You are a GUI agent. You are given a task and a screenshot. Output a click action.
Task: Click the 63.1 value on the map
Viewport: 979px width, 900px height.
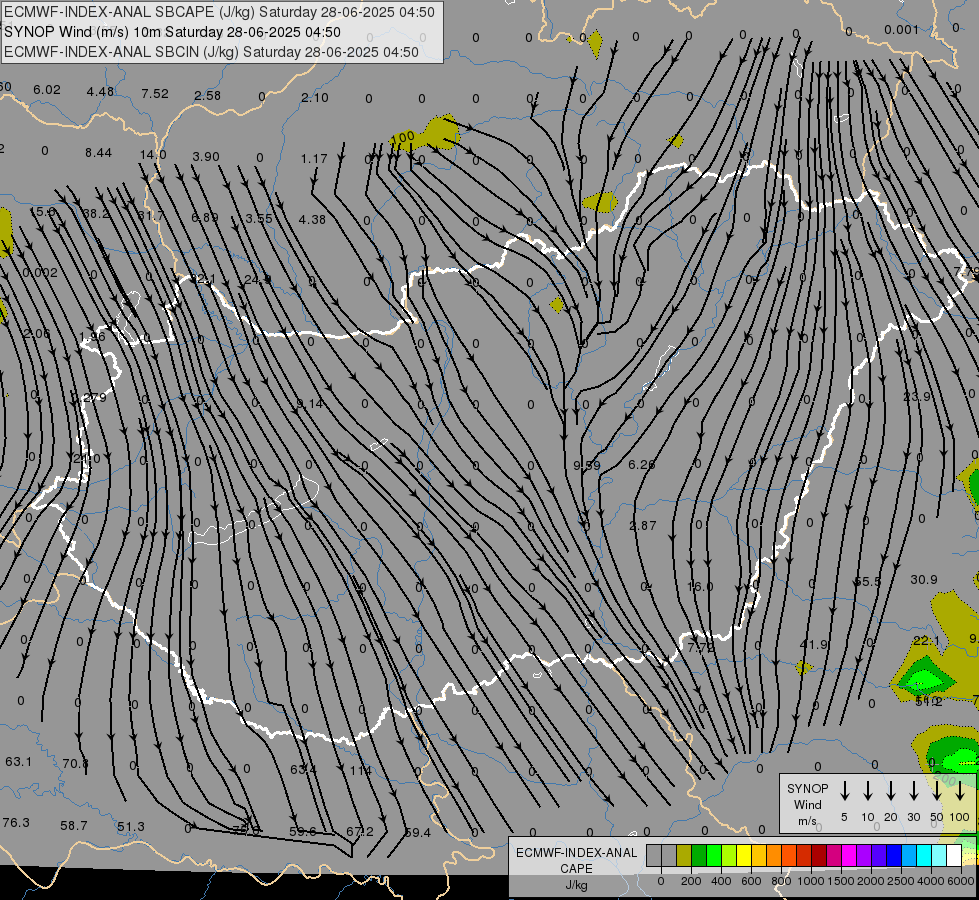[x=18, y=762]
